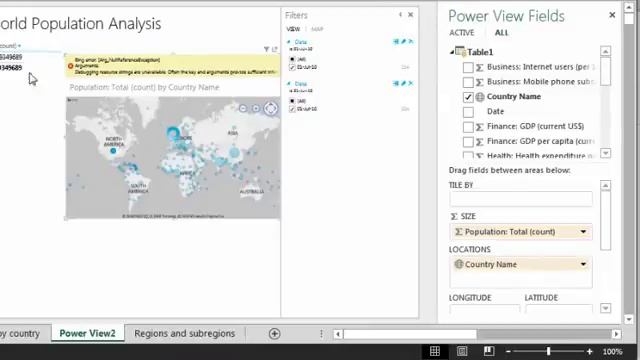Viewport: 640px width, 360px height.
Task: Check the Finance: GDP (current US$) field
Action: 468,127
